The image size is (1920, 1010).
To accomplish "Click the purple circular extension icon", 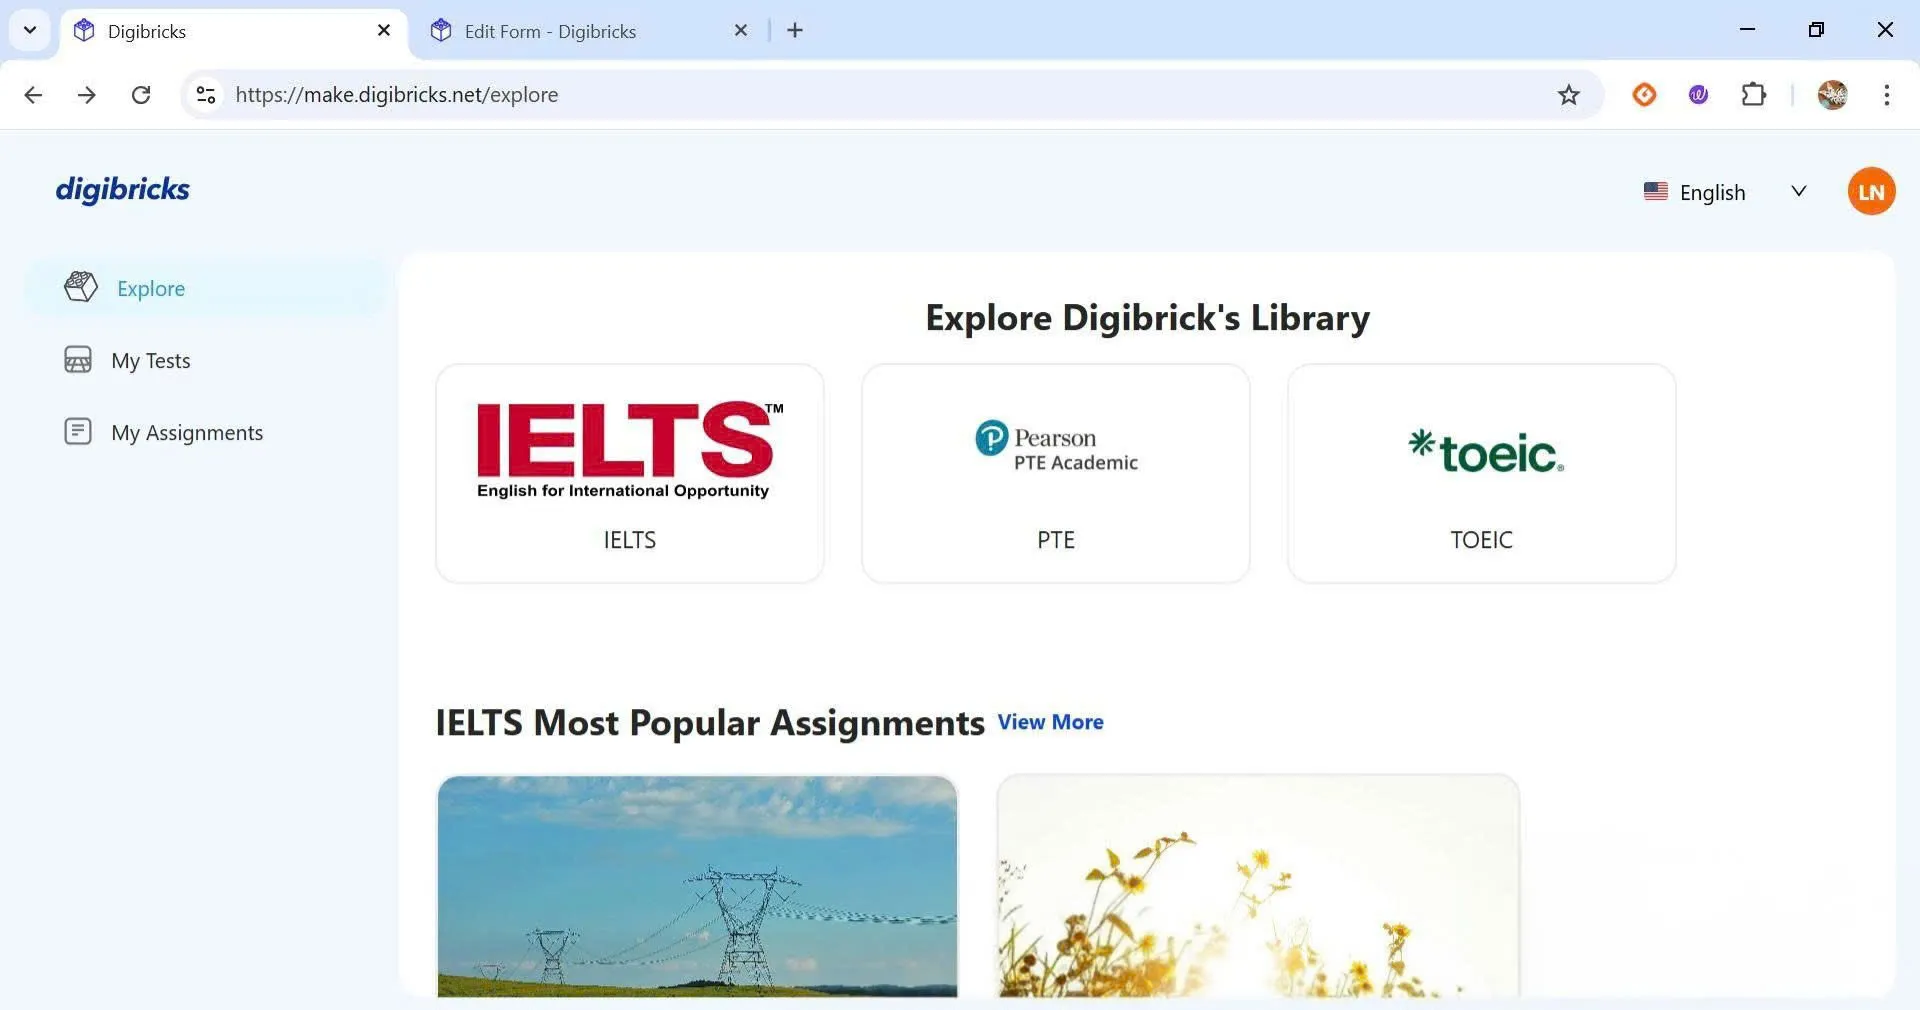I will (1698, 95).
